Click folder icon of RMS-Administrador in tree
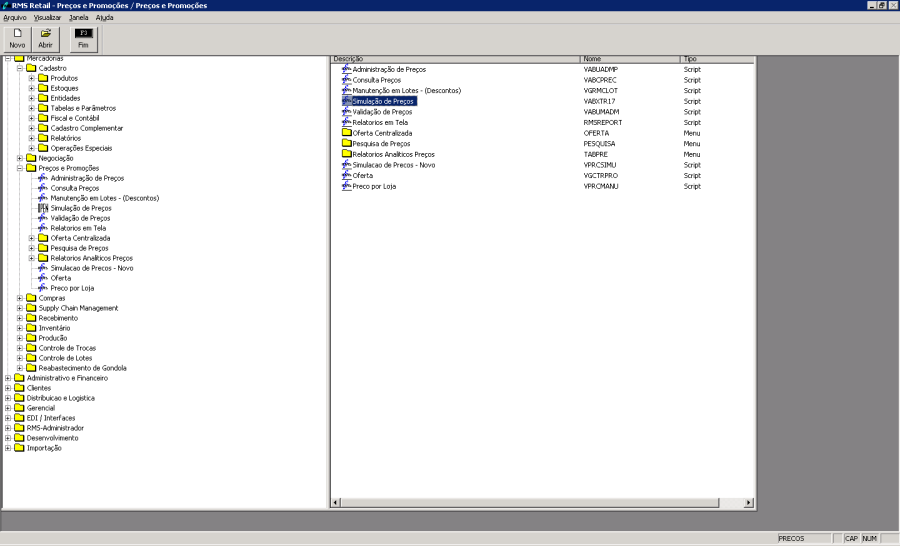The image size is (900, 546). click(20, 428)
